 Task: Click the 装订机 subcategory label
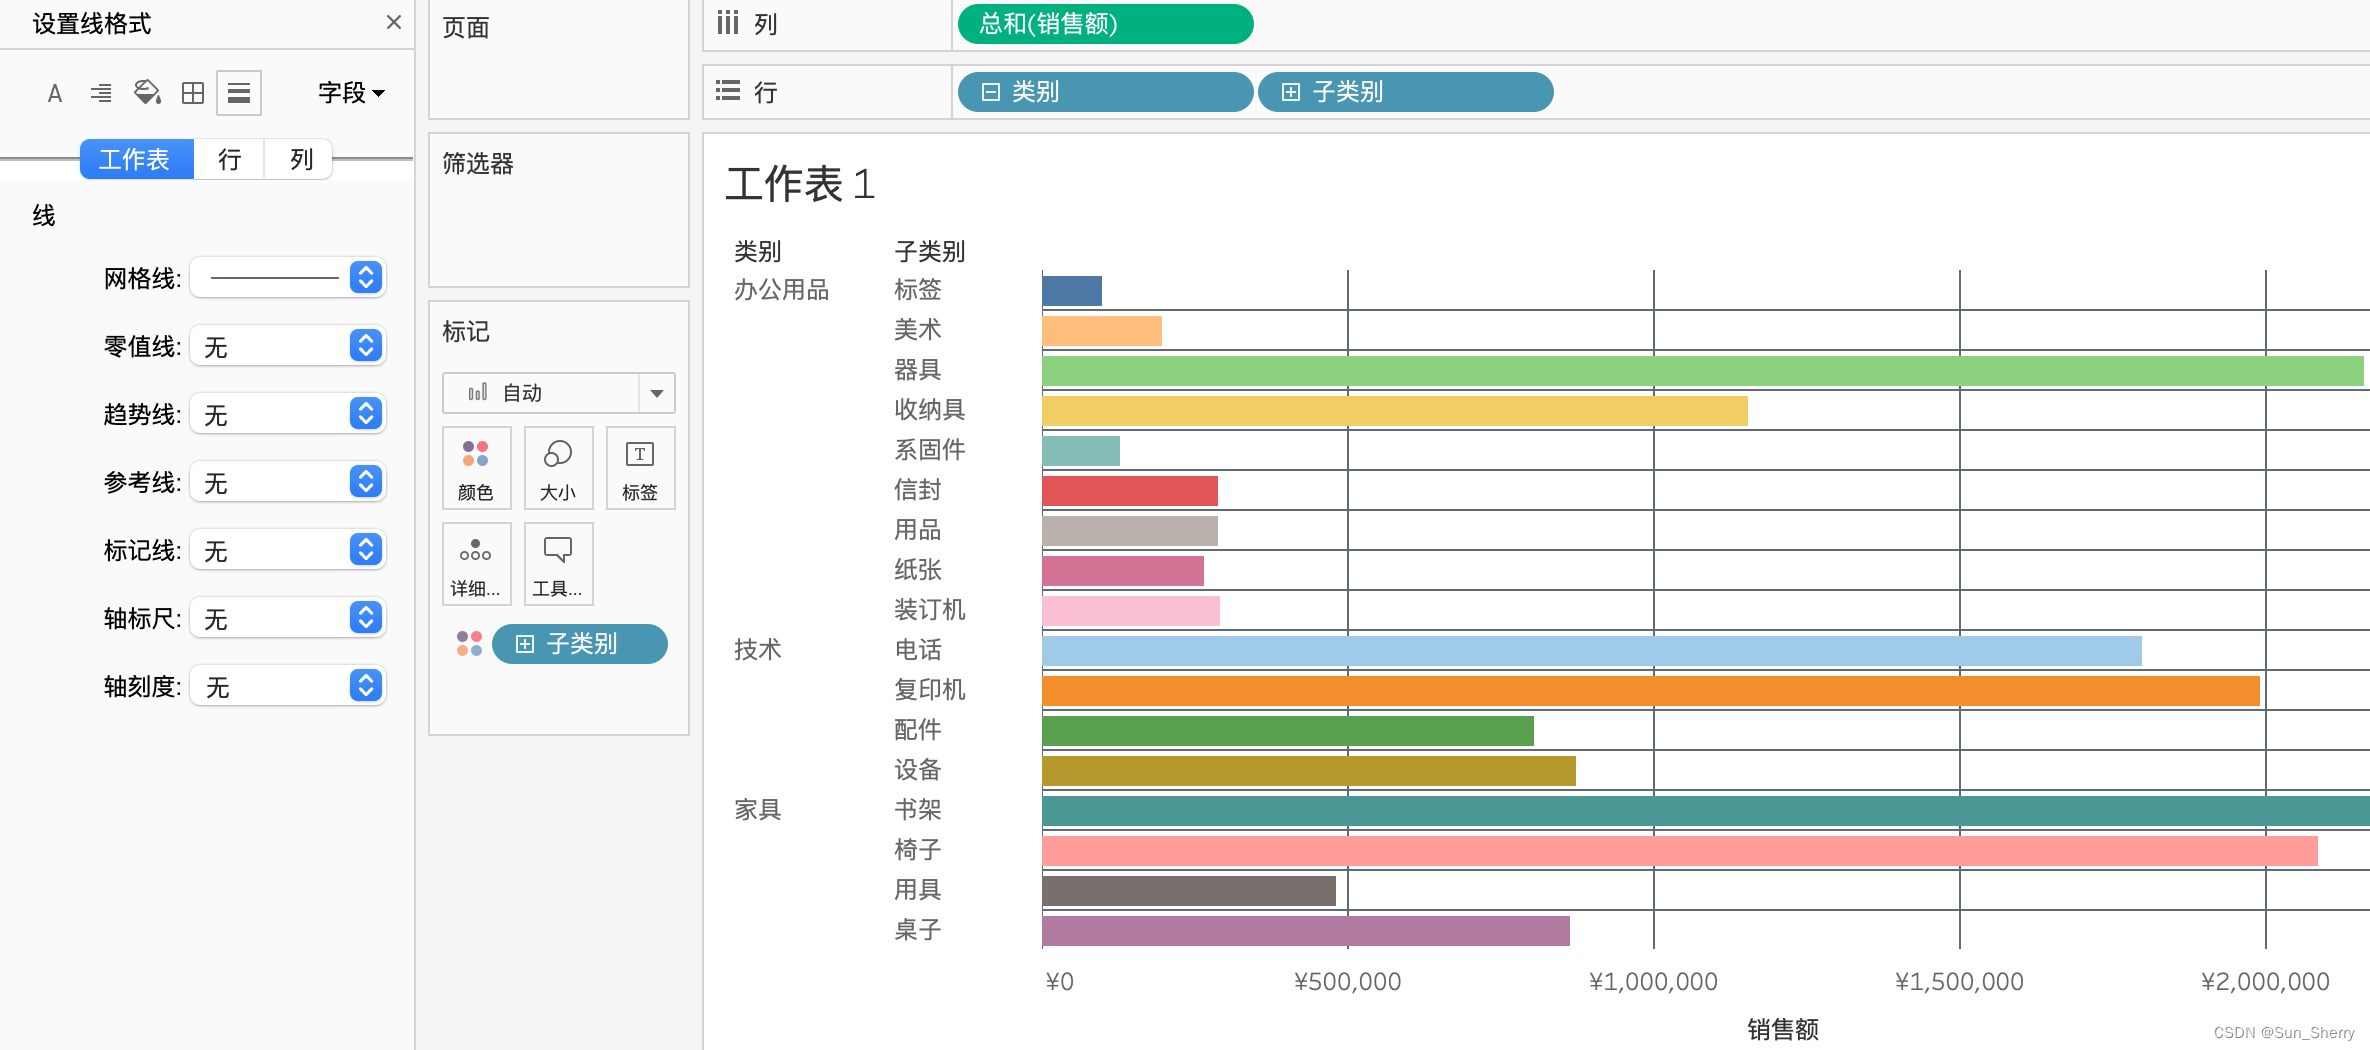pos(930,610)
